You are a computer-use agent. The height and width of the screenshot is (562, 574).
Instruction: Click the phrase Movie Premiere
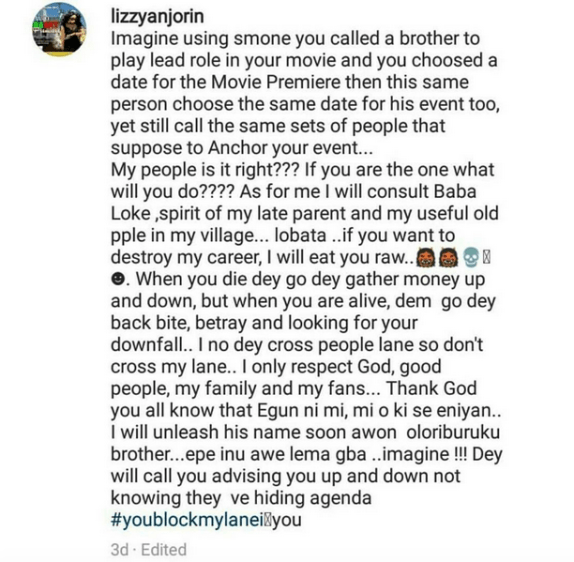[x=276, y=82]
